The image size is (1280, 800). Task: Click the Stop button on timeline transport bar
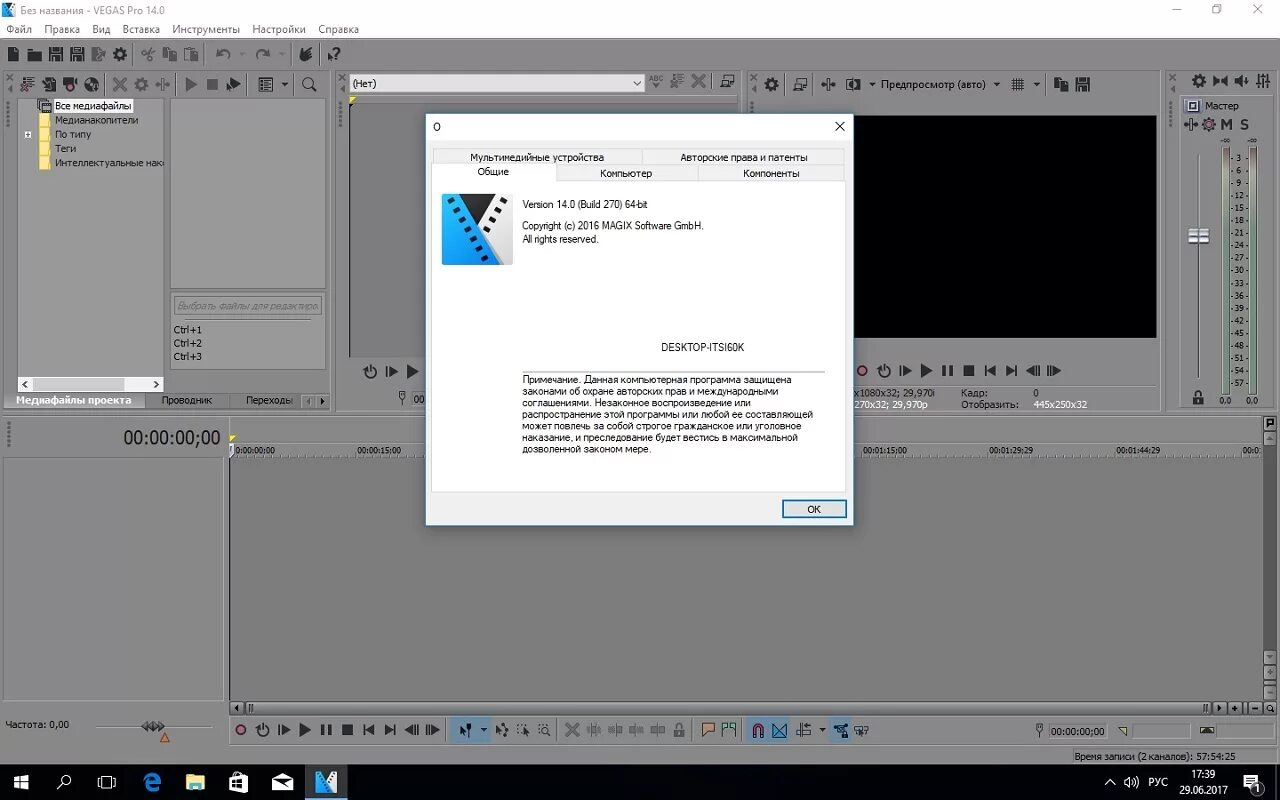pos(347,730)
